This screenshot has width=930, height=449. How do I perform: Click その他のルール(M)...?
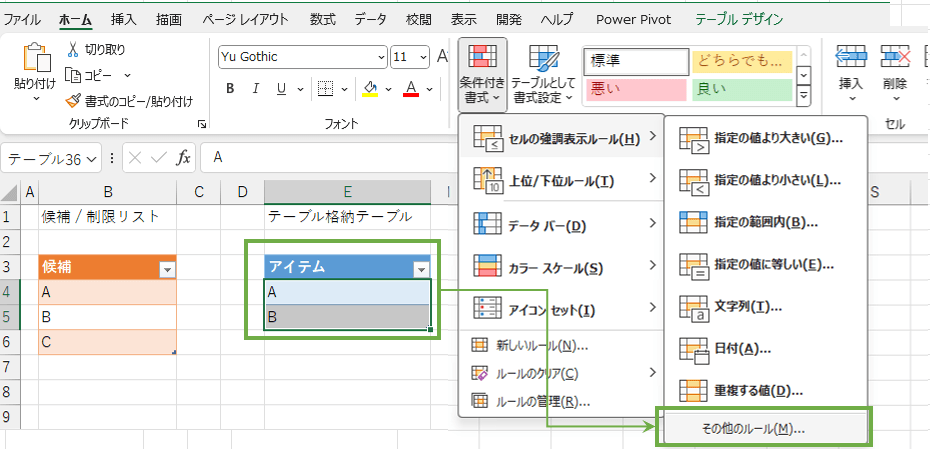coord(766,427)
